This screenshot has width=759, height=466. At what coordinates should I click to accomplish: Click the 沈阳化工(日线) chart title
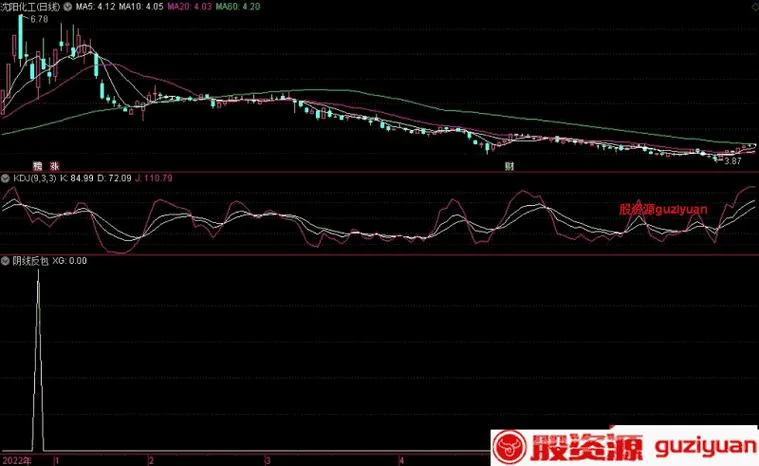30,7
